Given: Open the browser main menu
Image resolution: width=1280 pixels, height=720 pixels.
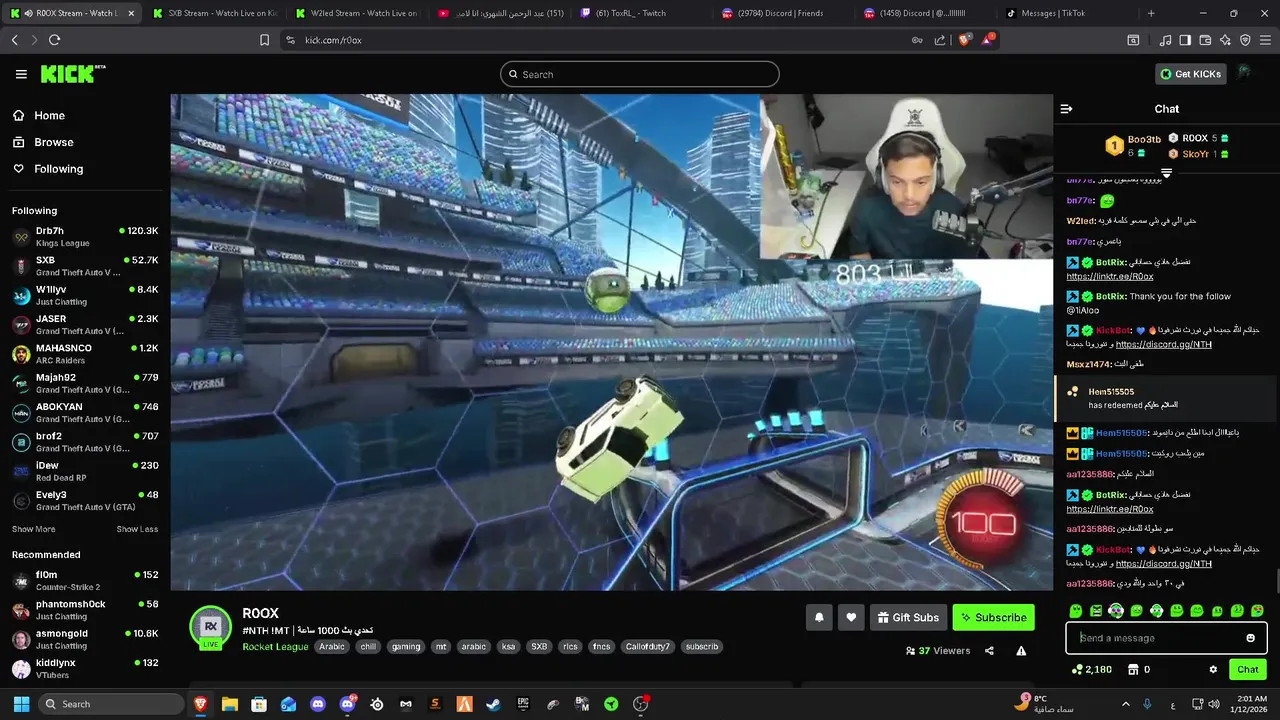Looking at the screenshot, I should pos(1265,40).
